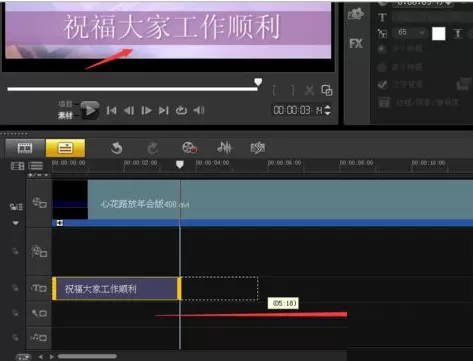Select the second title radio button
This screenshot has height=361, width=473.
(x=382, y=68)
